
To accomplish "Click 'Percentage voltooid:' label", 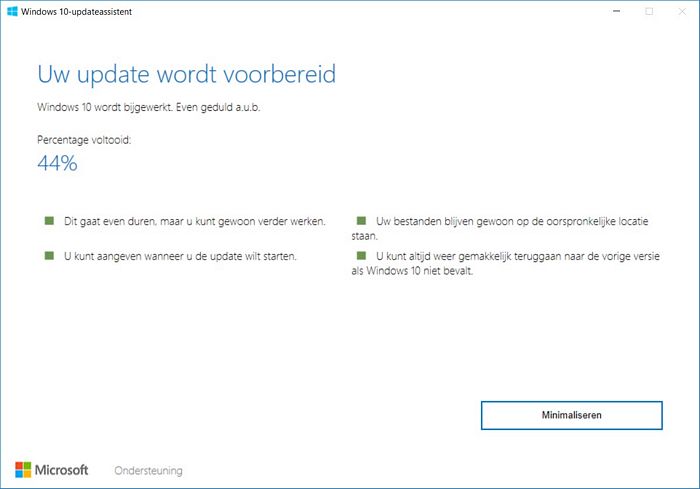I will (84, 140).
